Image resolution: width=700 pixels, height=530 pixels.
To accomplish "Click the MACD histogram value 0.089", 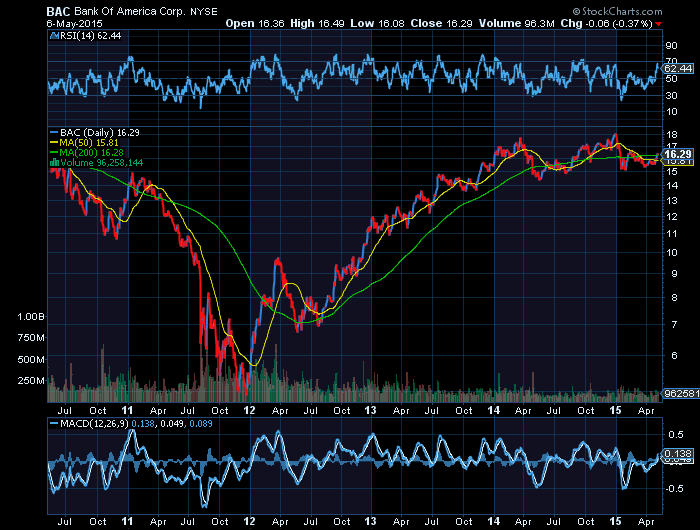I will tap(201, 424).
